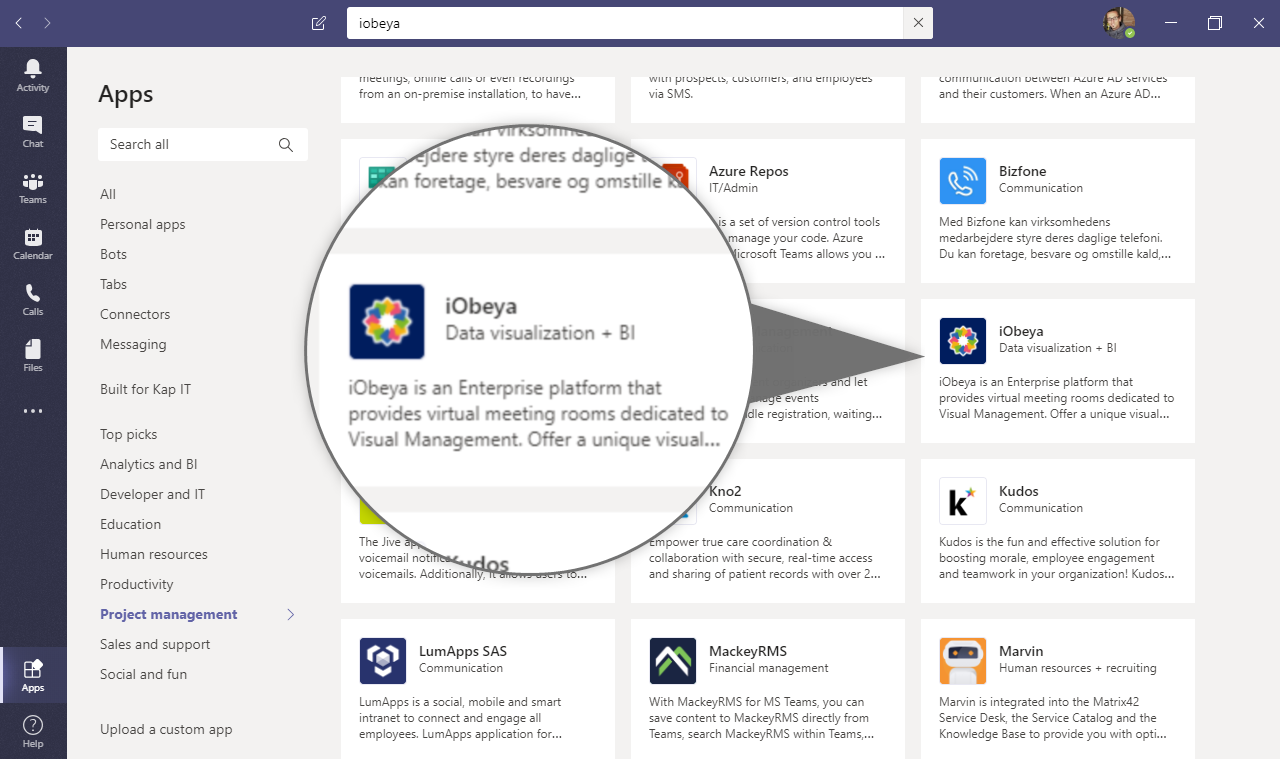Expand the Project management chevron

291,614
